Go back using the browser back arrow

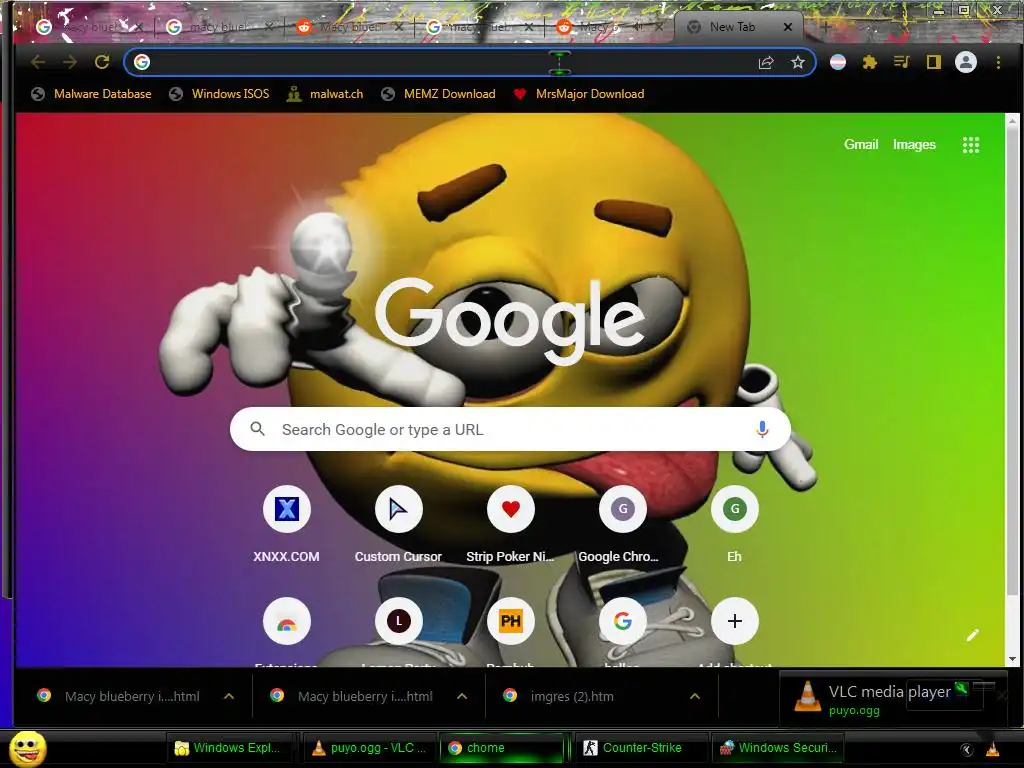38,62
